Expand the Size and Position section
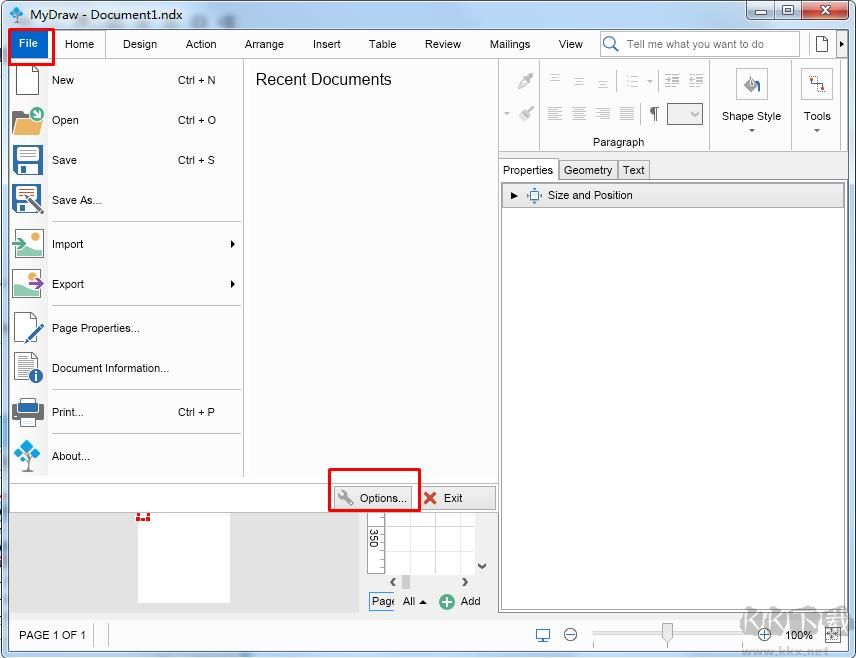Image resolution: width=856 pixels, height=658 pixels. tap(514, 195)
